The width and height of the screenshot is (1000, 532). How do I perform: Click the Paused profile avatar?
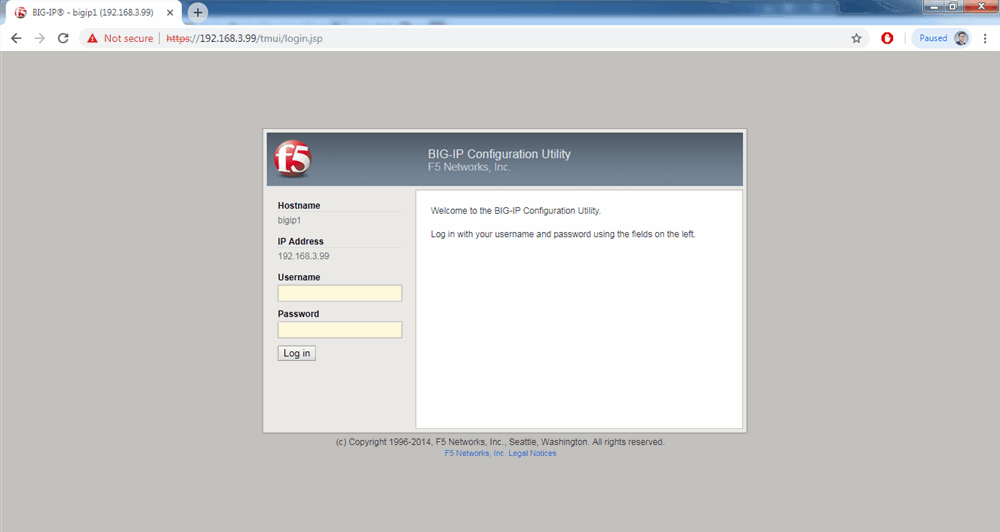(x=961, y=38)
